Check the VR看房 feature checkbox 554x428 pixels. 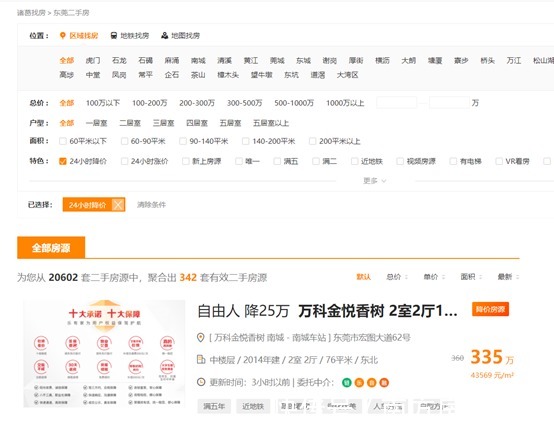pos(499,162)
